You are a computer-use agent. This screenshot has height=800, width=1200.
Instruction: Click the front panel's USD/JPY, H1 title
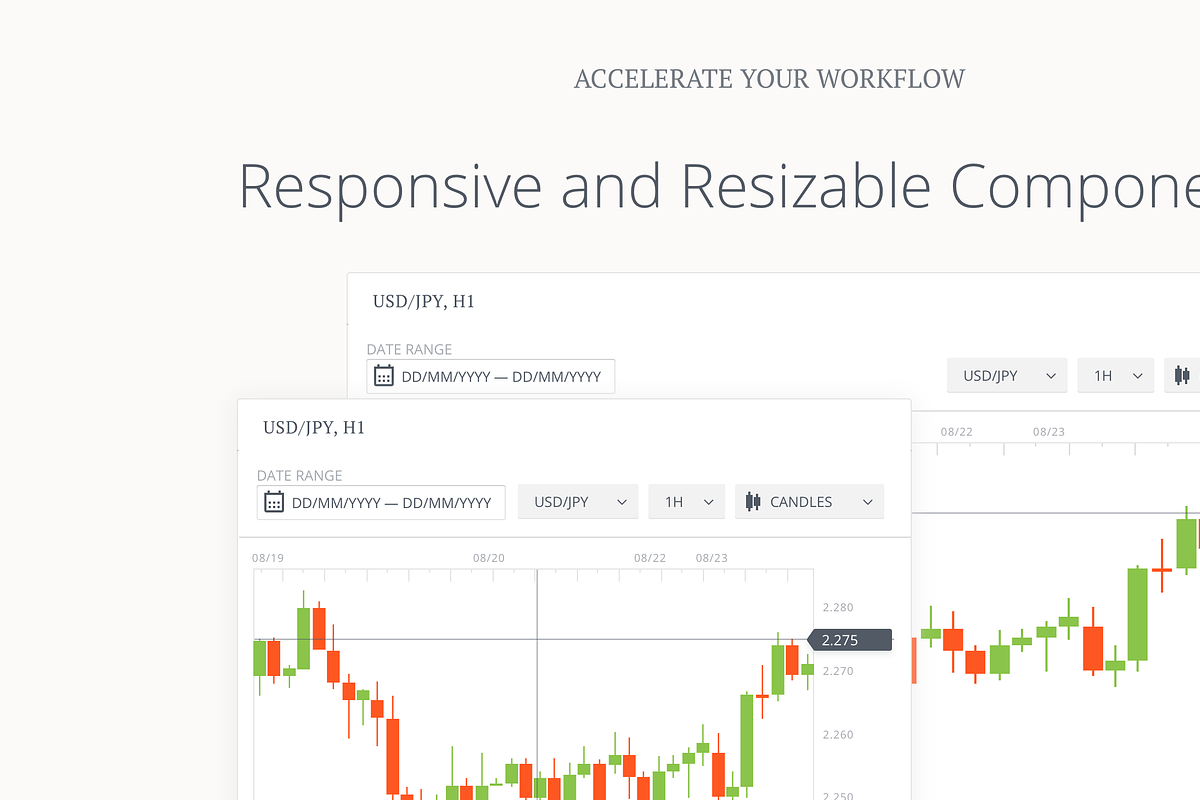[x=314, y=428]
